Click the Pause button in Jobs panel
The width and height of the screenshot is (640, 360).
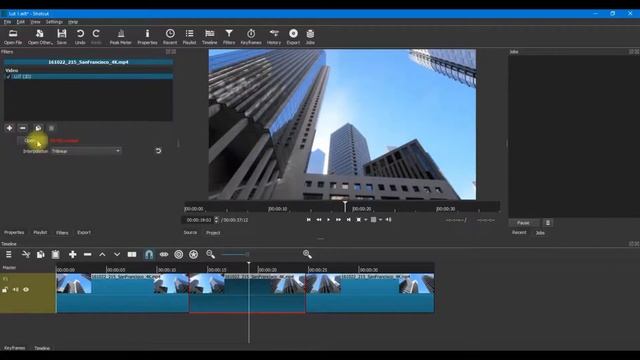click(x=523, y=223)
